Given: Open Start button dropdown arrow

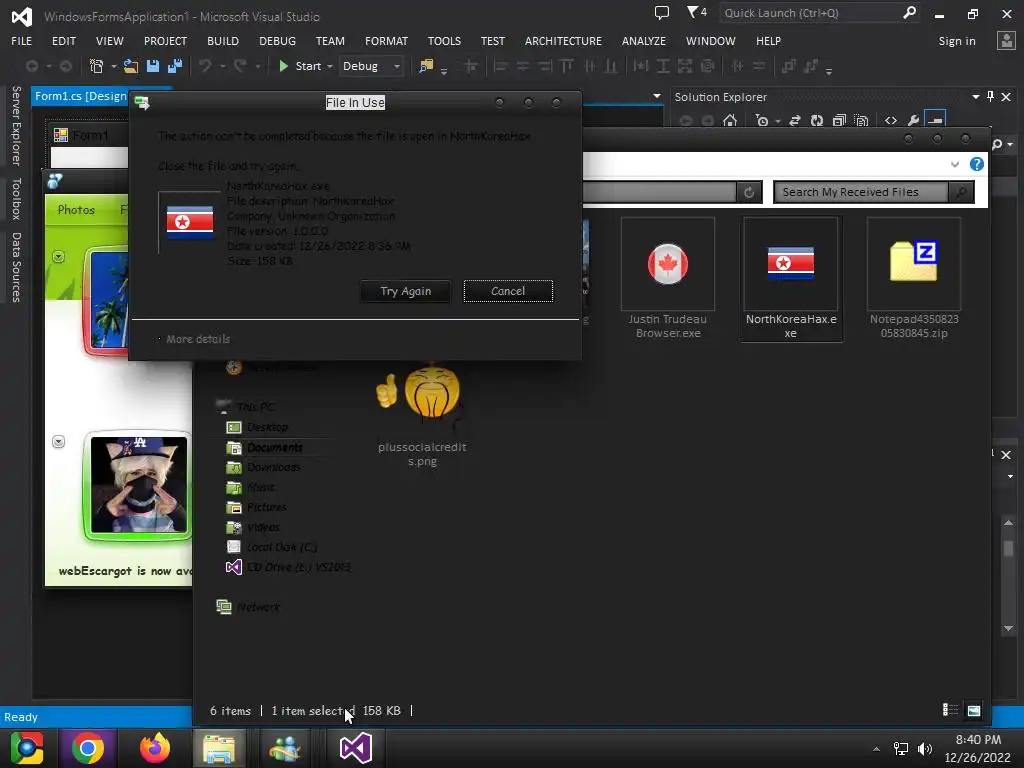Looking at the screenshot, I should pos(330,67).
